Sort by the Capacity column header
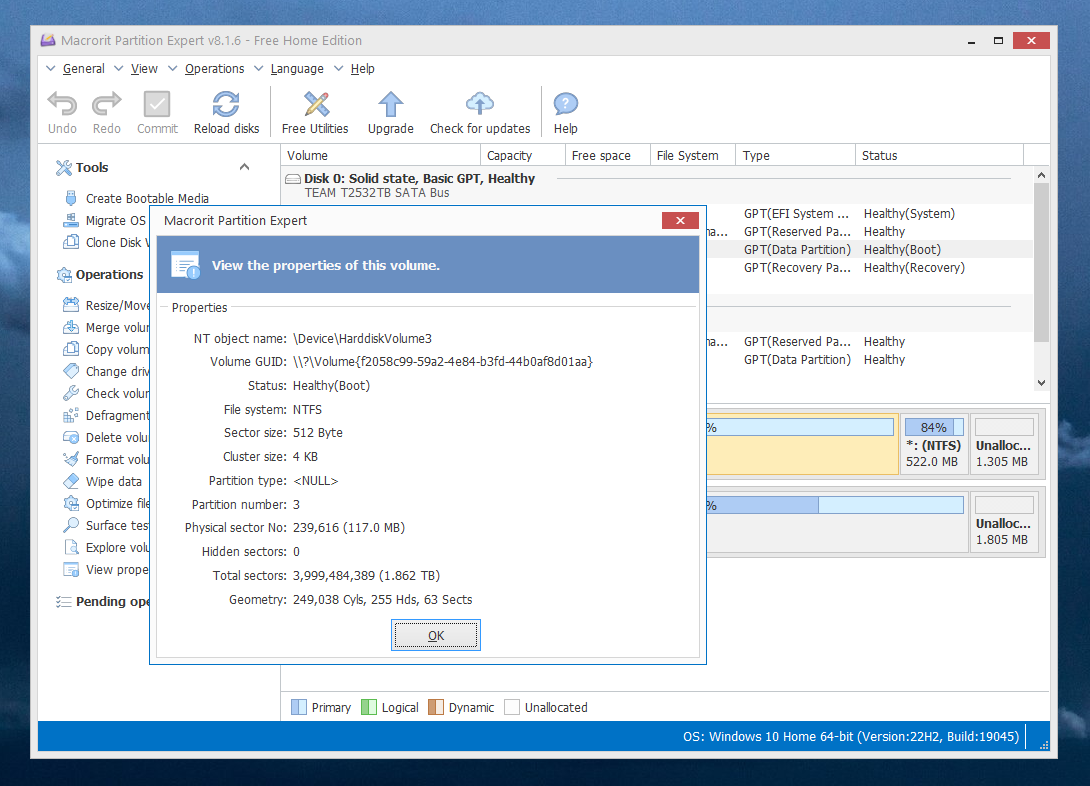 (523, 156)
